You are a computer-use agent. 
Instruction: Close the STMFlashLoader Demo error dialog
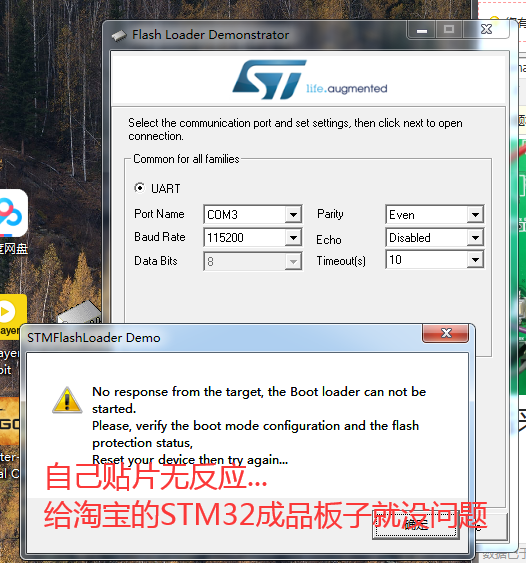click(446, 333)
